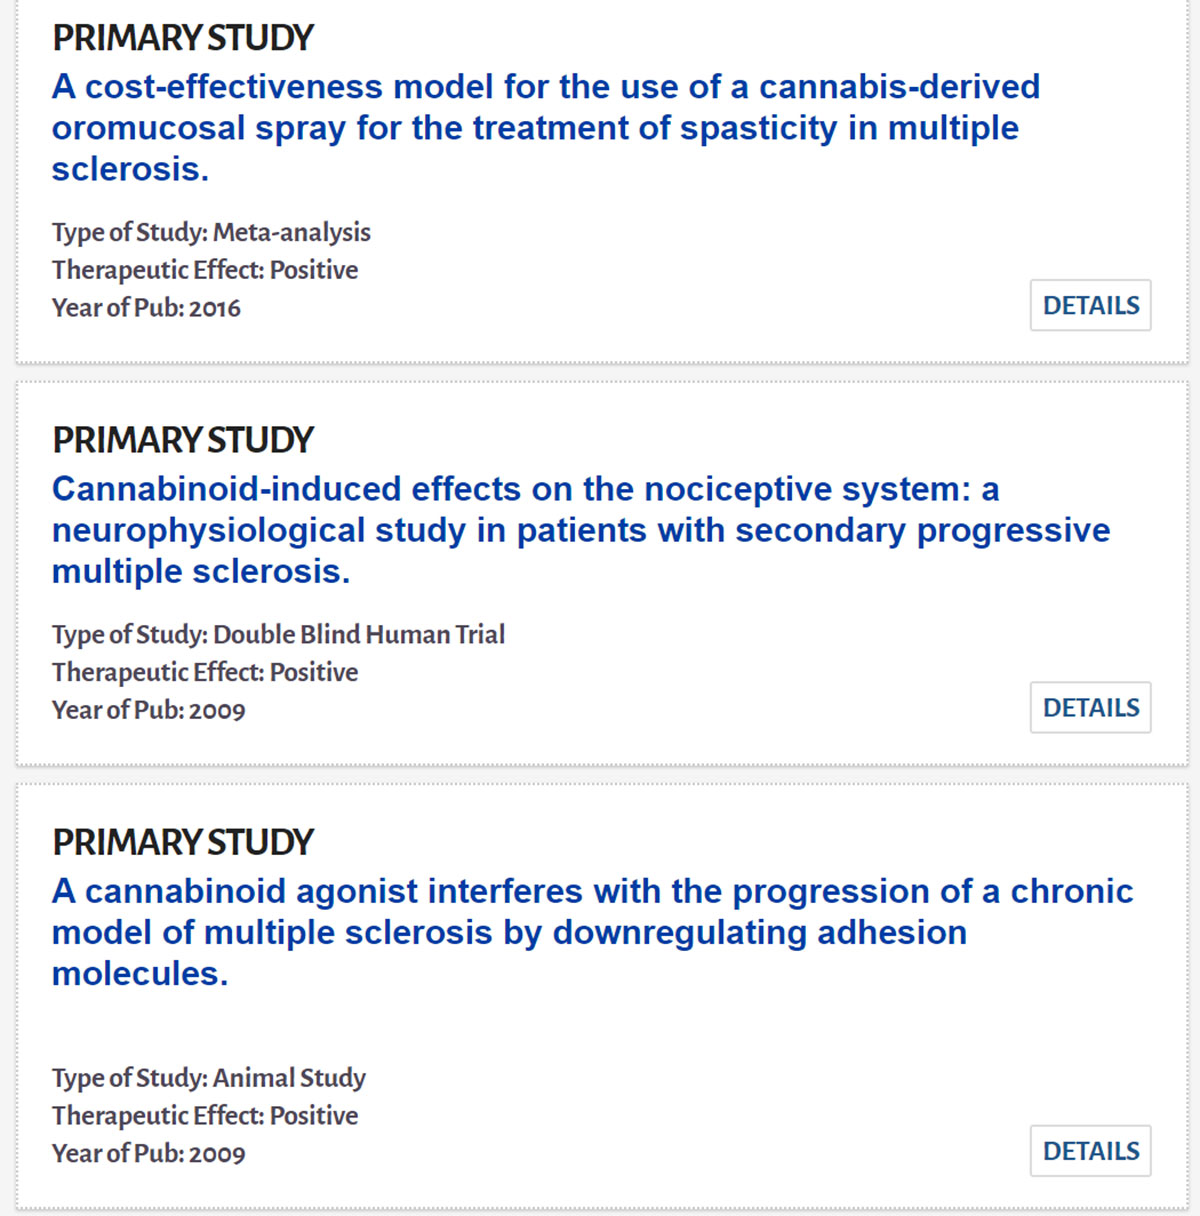
Task: Select Therapeutic Effect Positive in second study
Action: [x=205, y=672]
